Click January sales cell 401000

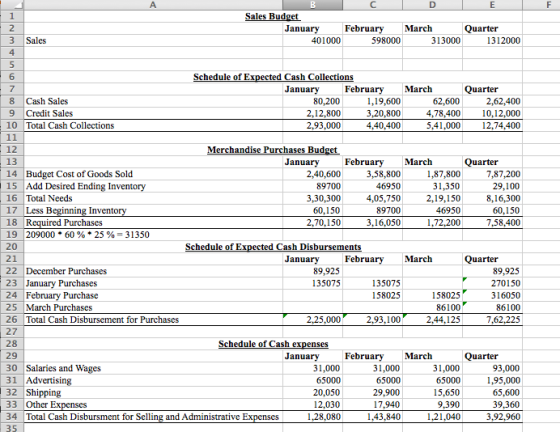(x=312, y=41)
